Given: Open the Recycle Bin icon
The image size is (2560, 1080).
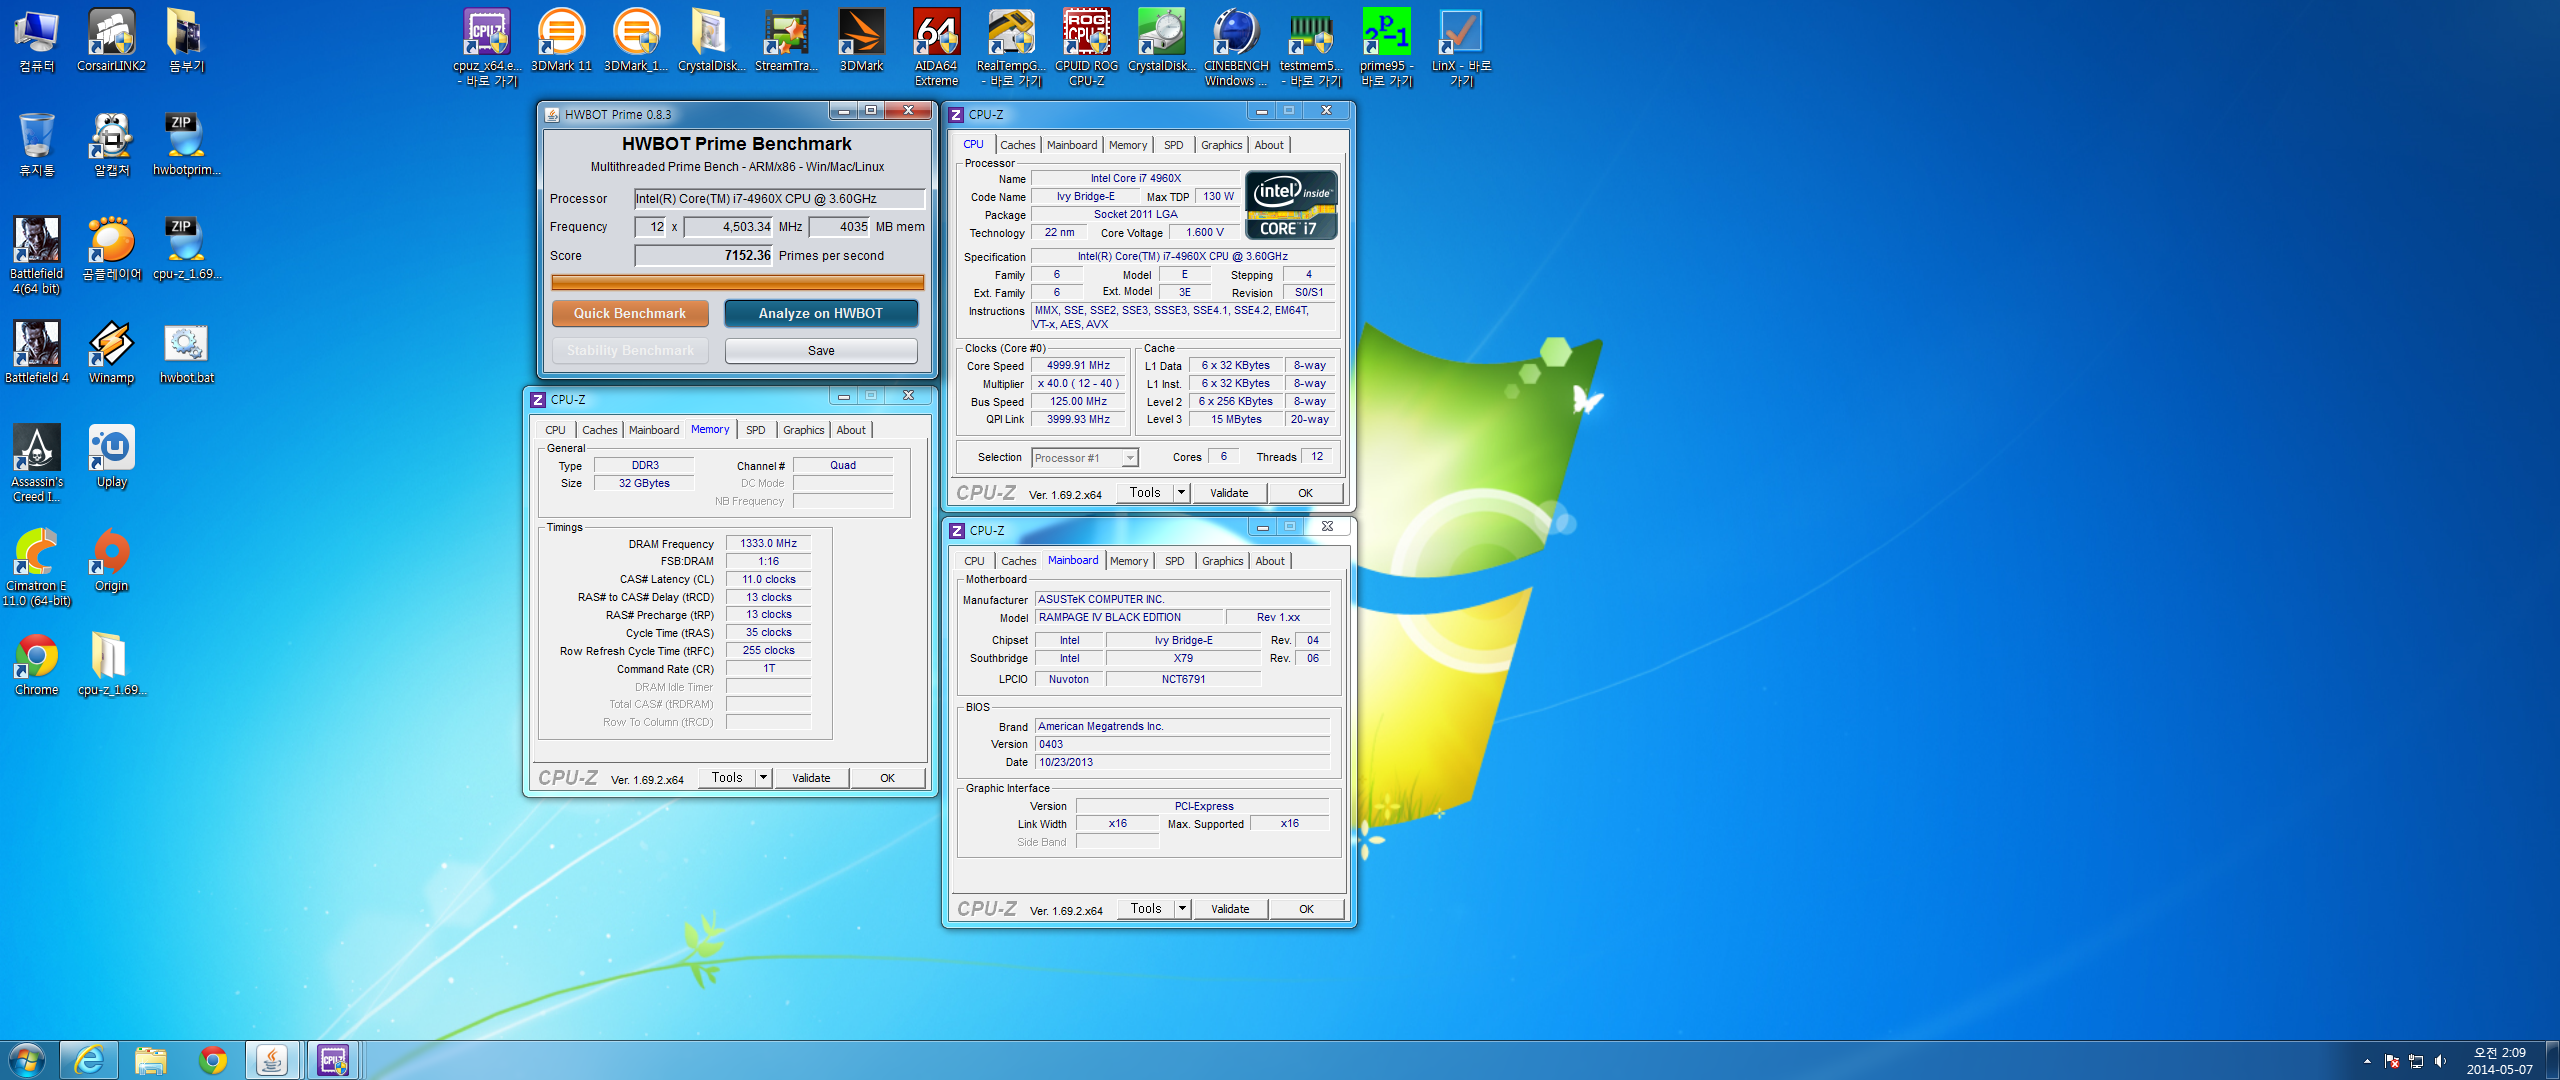Looking at the screenshot, I should point(36,144).
